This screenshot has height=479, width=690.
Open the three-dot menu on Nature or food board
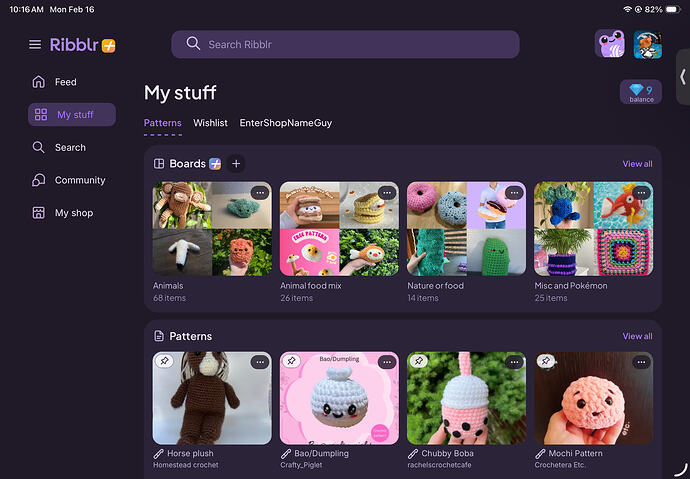tap(514, 192)
